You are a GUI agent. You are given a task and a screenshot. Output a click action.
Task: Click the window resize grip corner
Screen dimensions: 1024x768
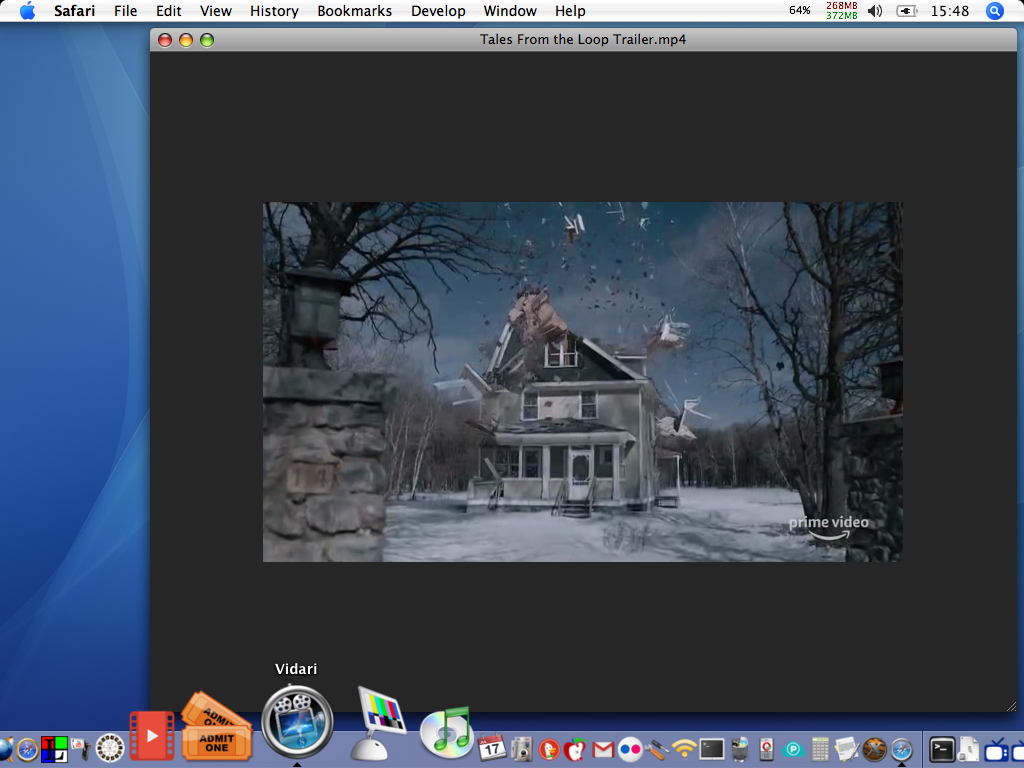[x=1012, y=706]
